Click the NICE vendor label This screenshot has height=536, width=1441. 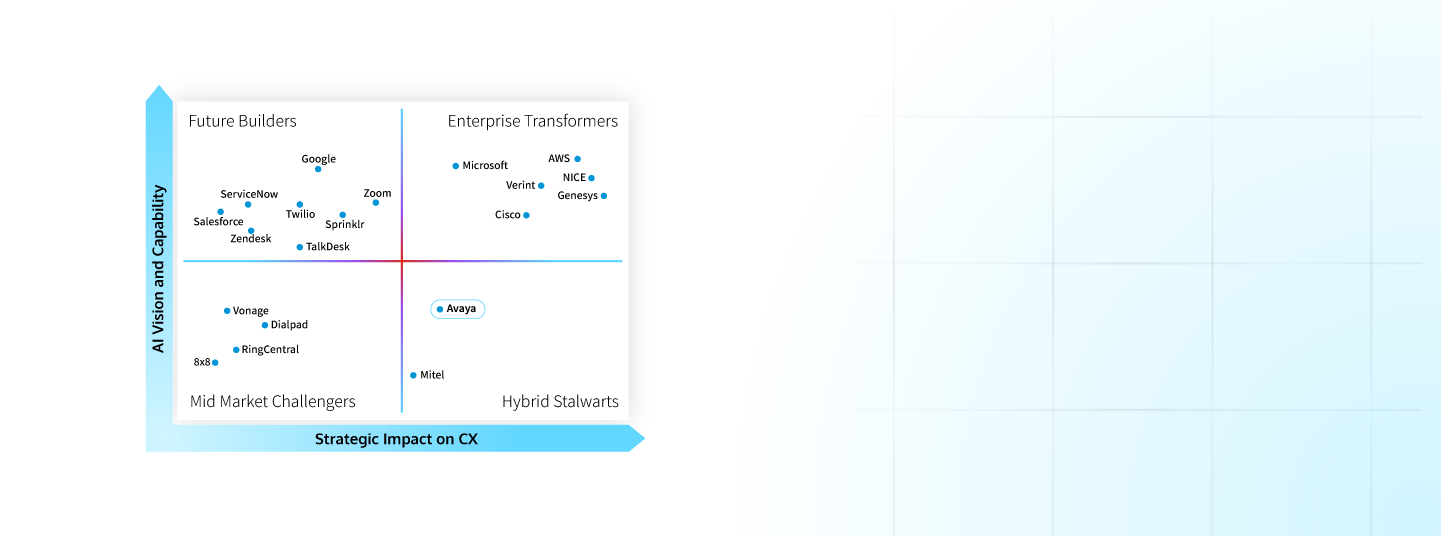tap(574, 178)
